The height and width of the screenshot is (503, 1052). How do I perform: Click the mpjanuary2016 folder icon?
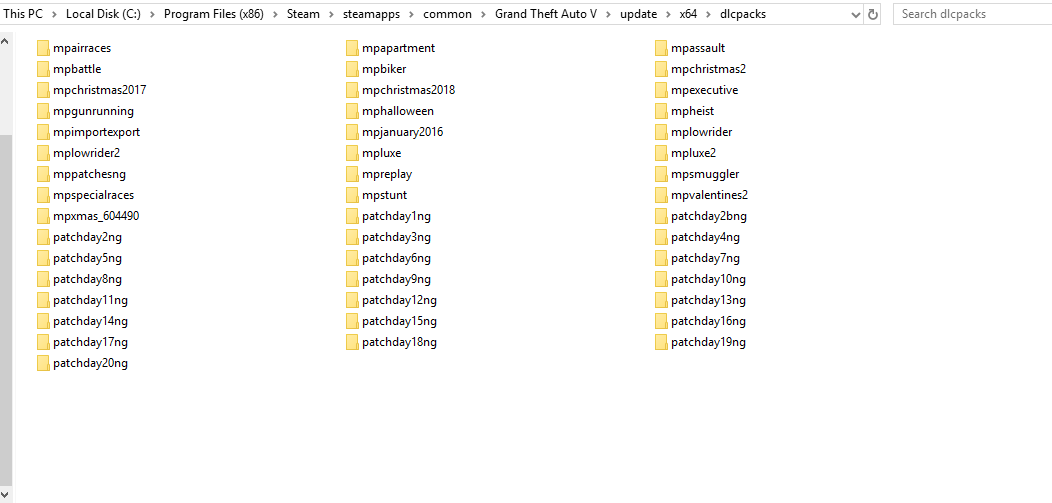tap(352, 132)
